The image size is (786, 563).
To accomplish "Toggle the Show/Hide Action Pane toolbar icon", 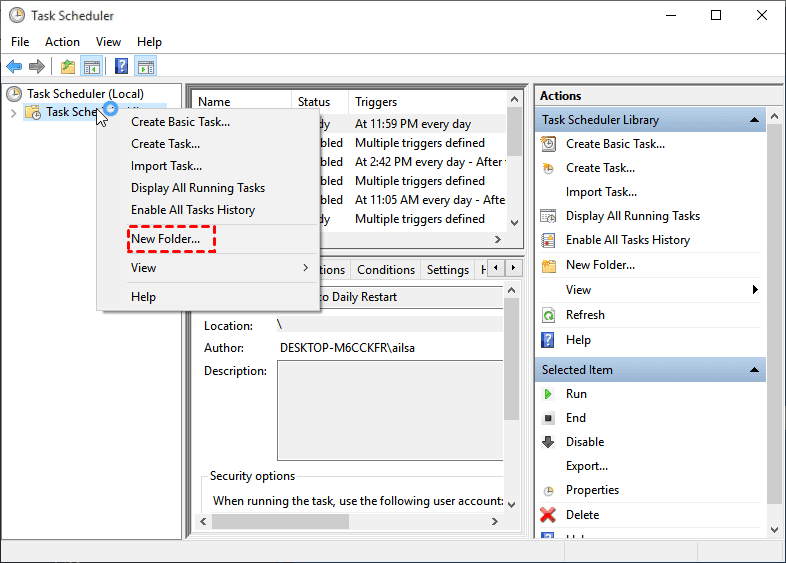I will pyautogui.click(x=146, y=66).
